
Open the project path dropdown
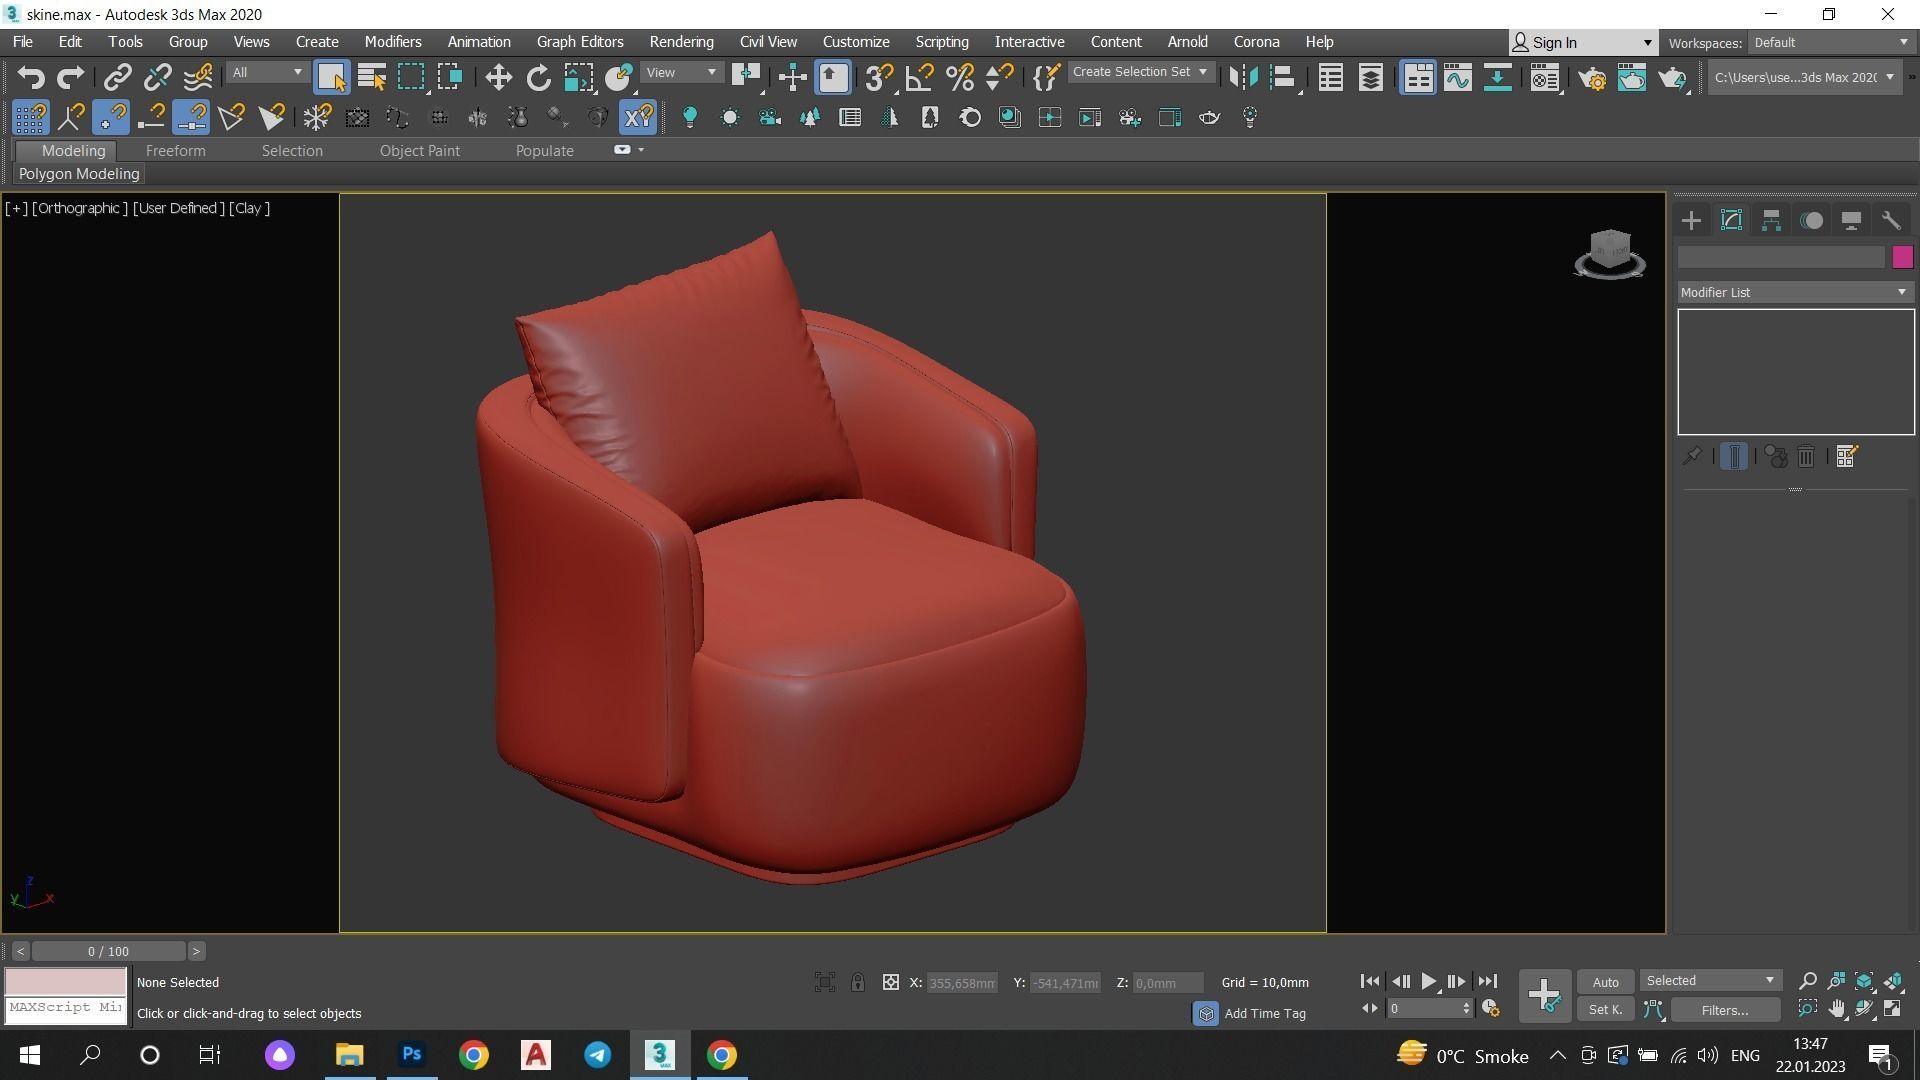tap(1803, 77)
